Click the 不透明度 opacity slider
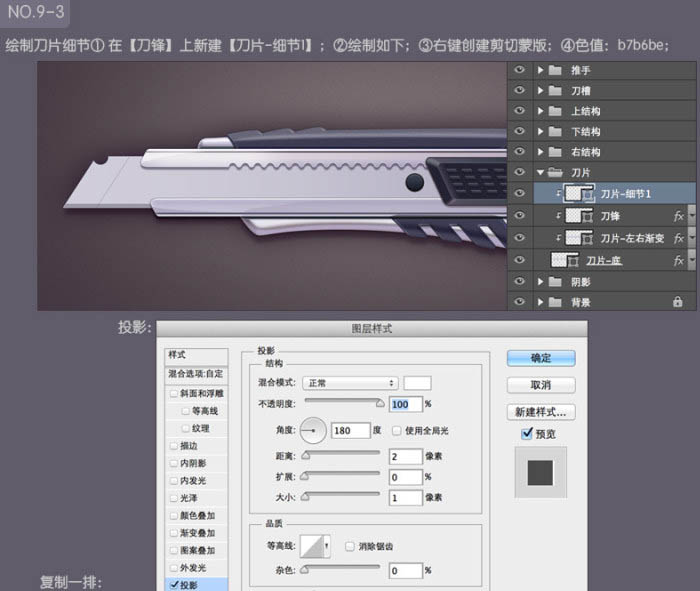 344,402
